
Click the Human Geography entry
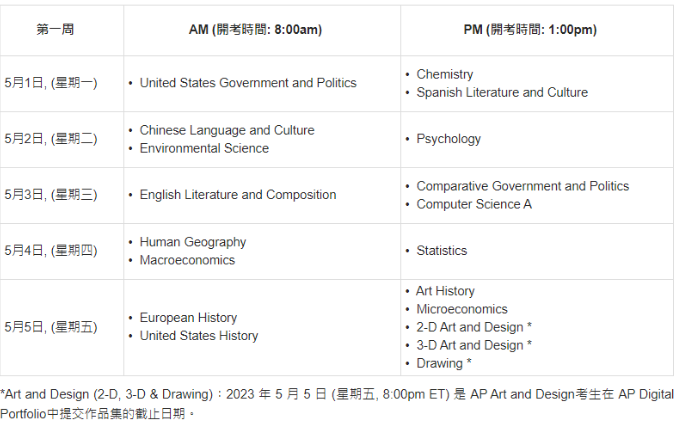(192, 242)
